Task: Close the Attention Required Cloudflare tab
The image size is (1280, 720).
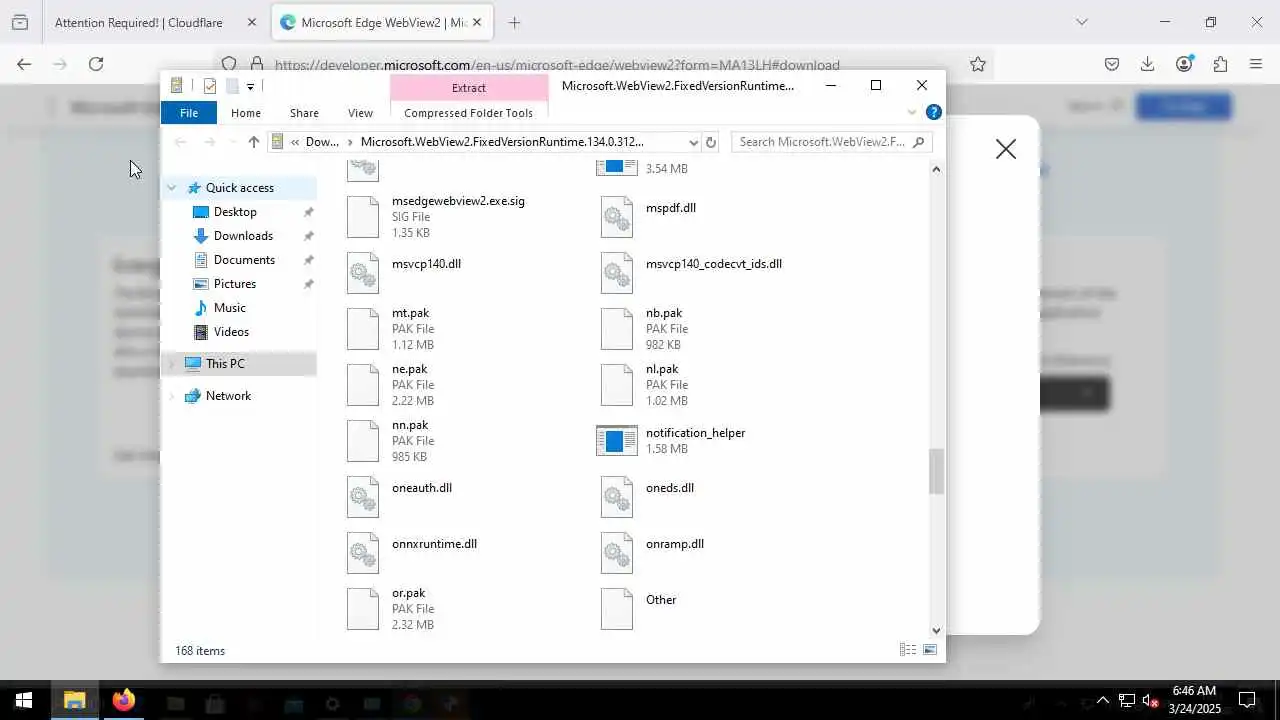Action: coord(251,22)
